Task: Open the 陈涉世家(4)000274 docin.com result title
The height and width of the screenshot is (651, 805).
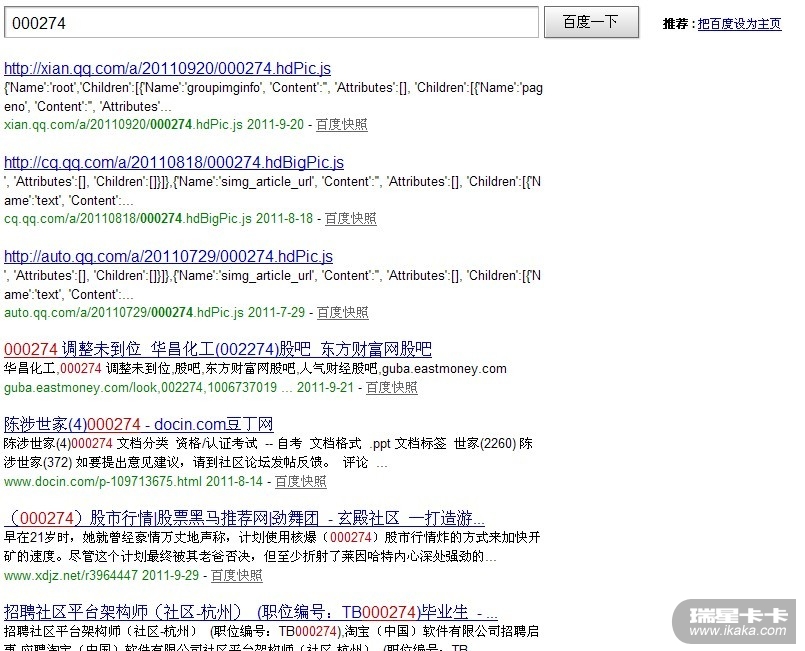Action: tap(138, 425)
